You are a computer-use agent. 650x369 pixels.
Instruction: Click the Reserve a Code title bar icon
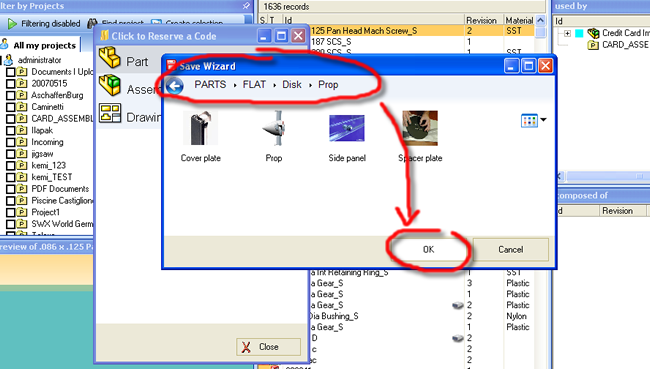pos(104,36)
